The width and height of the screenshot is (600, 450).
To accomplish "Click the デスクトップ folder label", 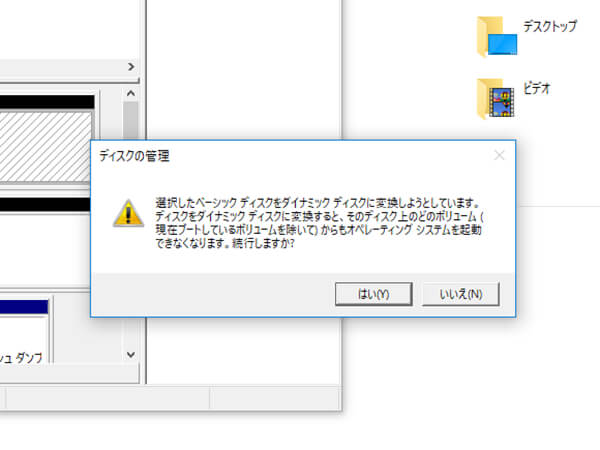I will [x=549, y=26].
